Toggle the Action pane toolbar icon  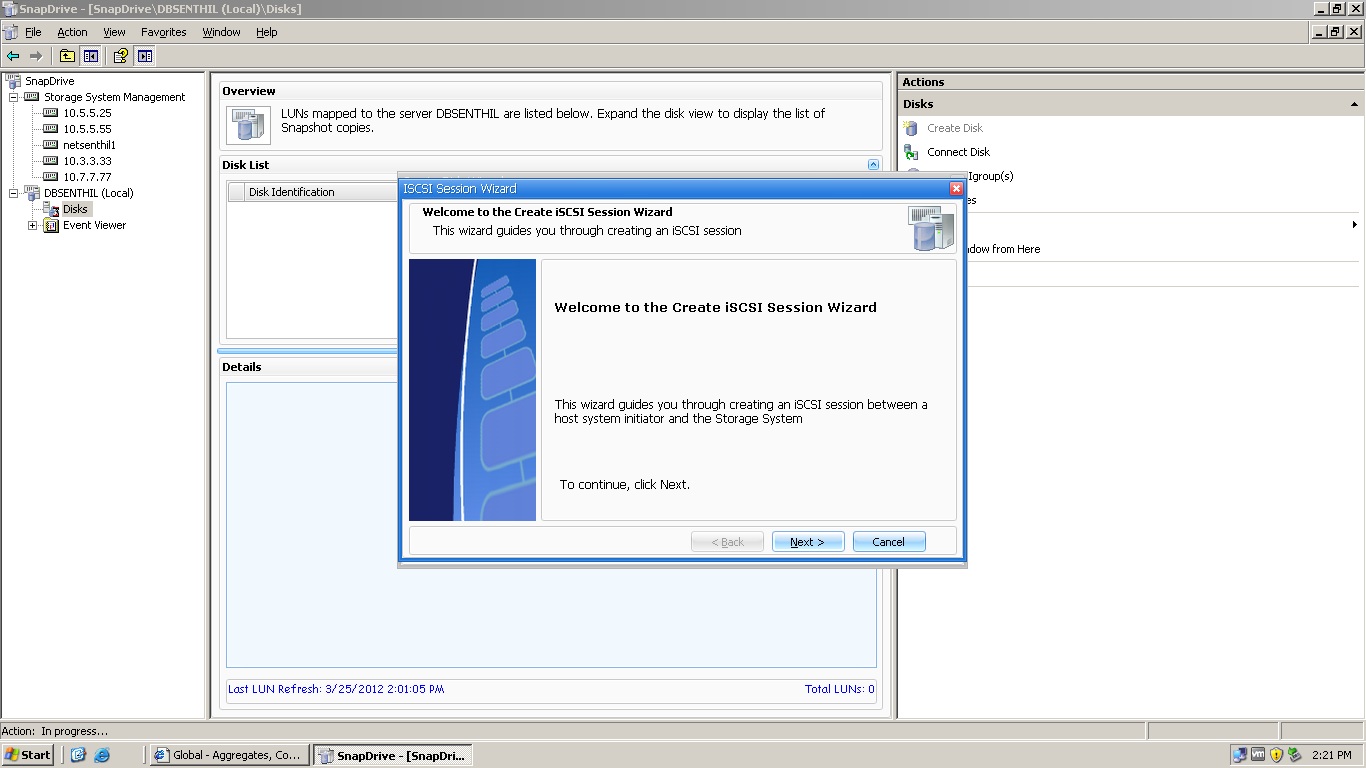145,56
